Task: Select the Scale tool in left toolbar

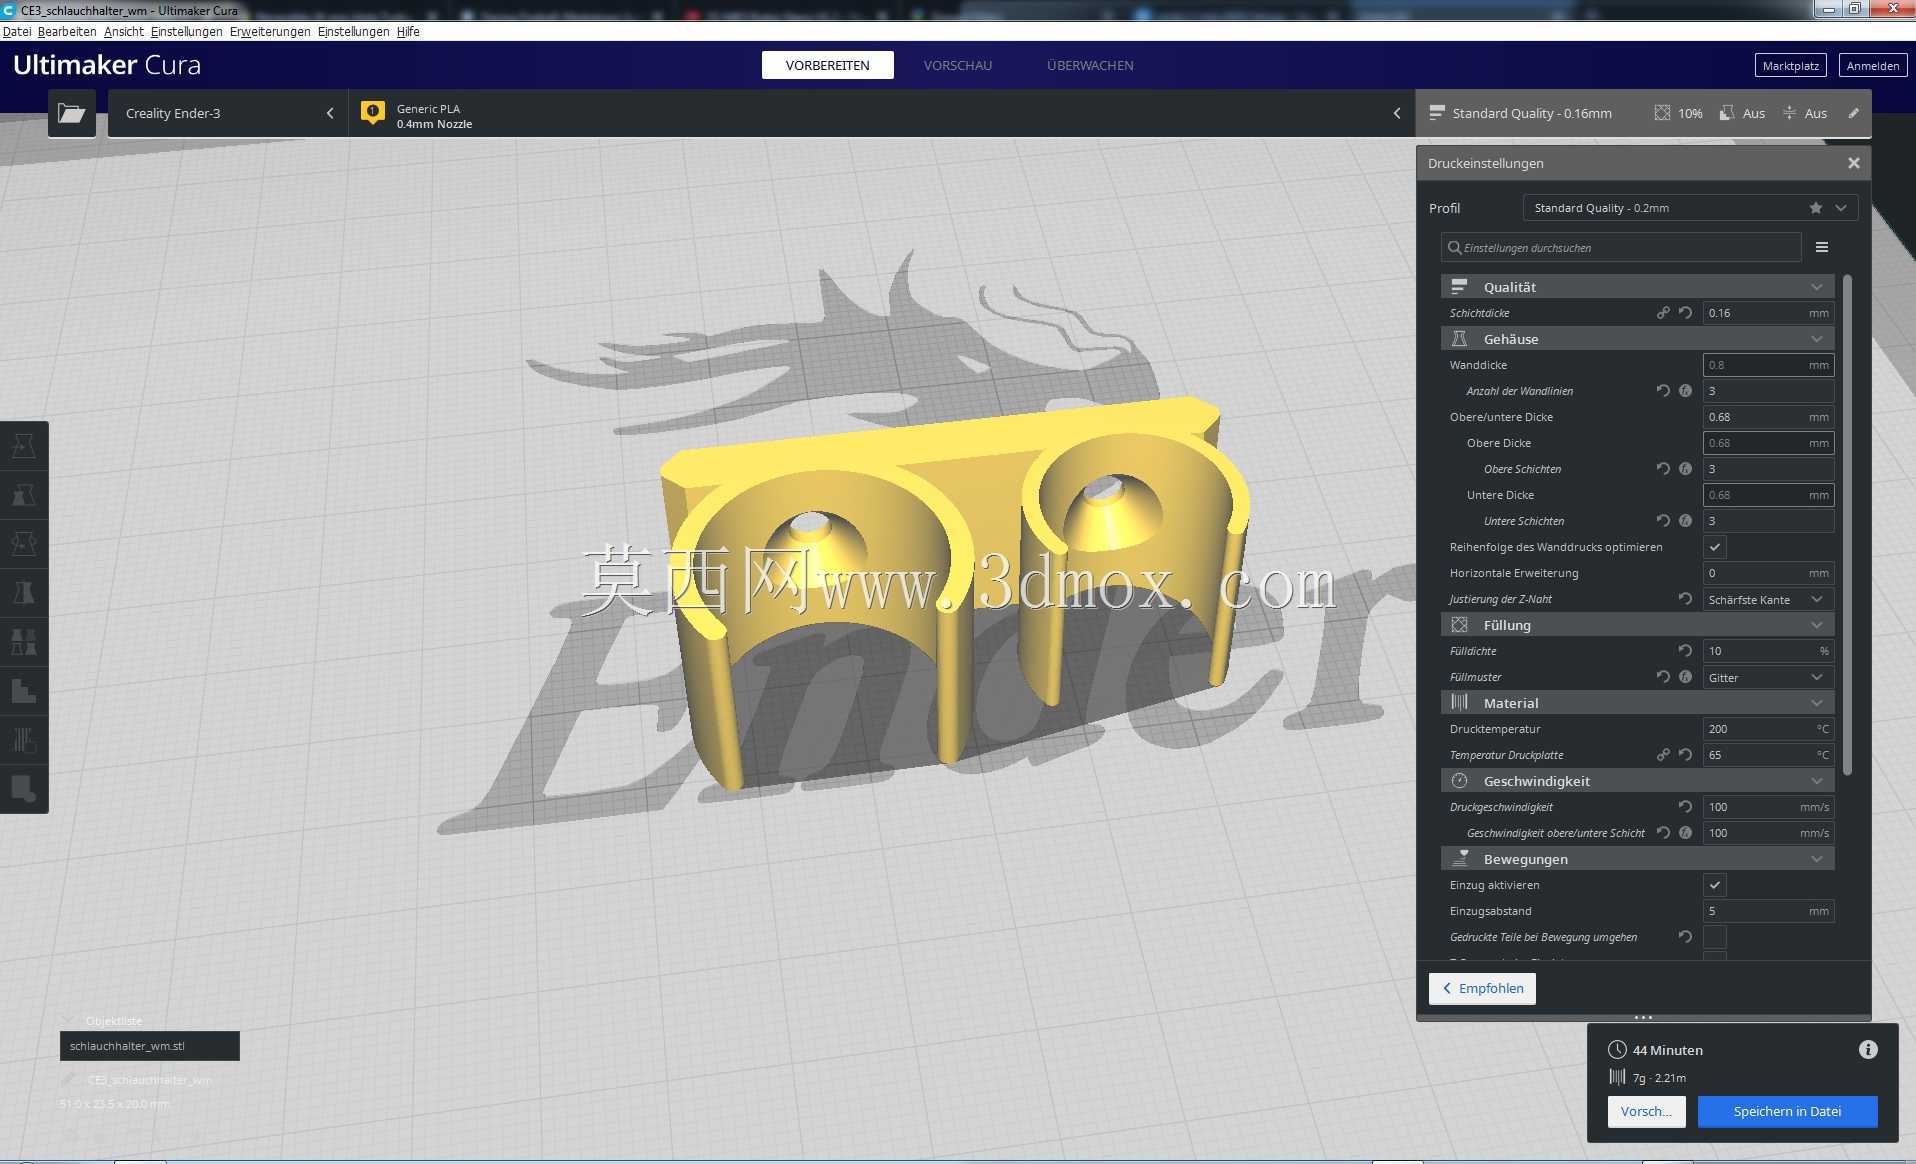Action: click(x=24, y=495)
